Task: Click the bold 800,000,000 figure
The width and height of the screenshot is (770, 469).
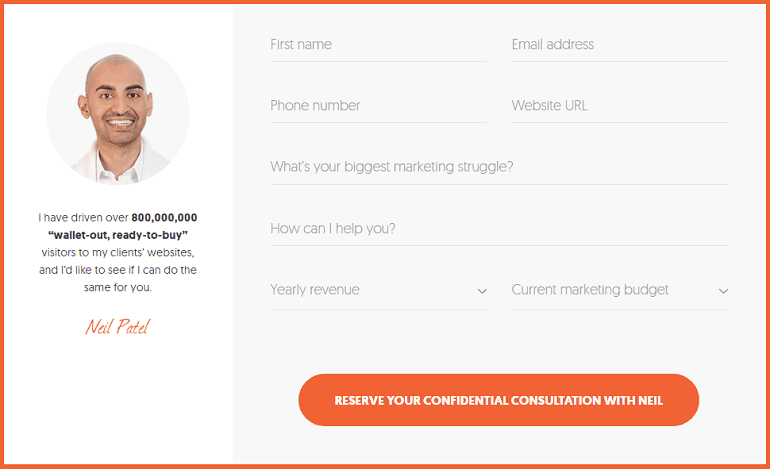Action: click(x=165, y=218)
